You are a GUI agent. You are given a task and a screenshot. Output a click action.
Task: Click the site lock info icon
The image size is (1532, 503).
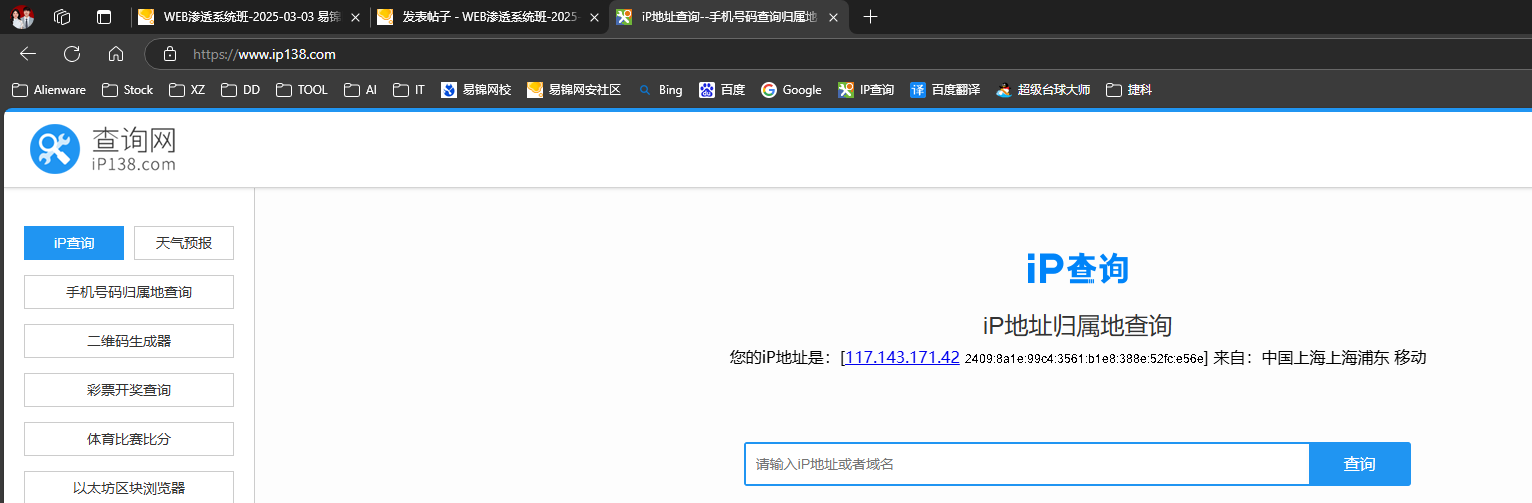(x=170, y=54)
